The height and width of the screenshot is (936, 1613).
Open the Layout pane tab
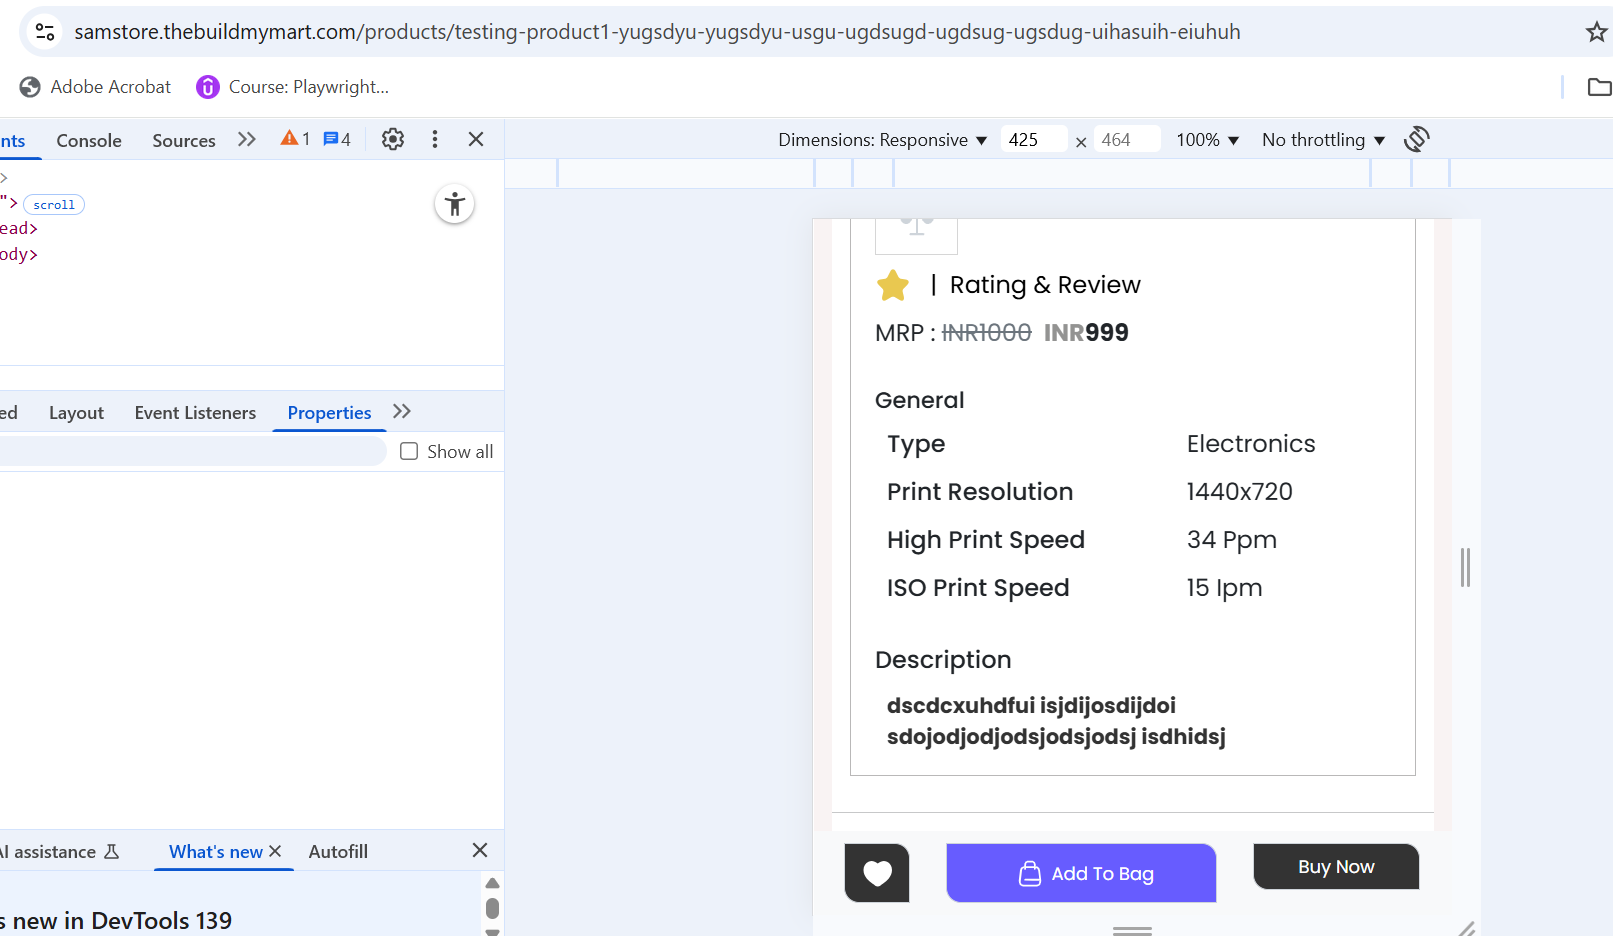[76, 413]
